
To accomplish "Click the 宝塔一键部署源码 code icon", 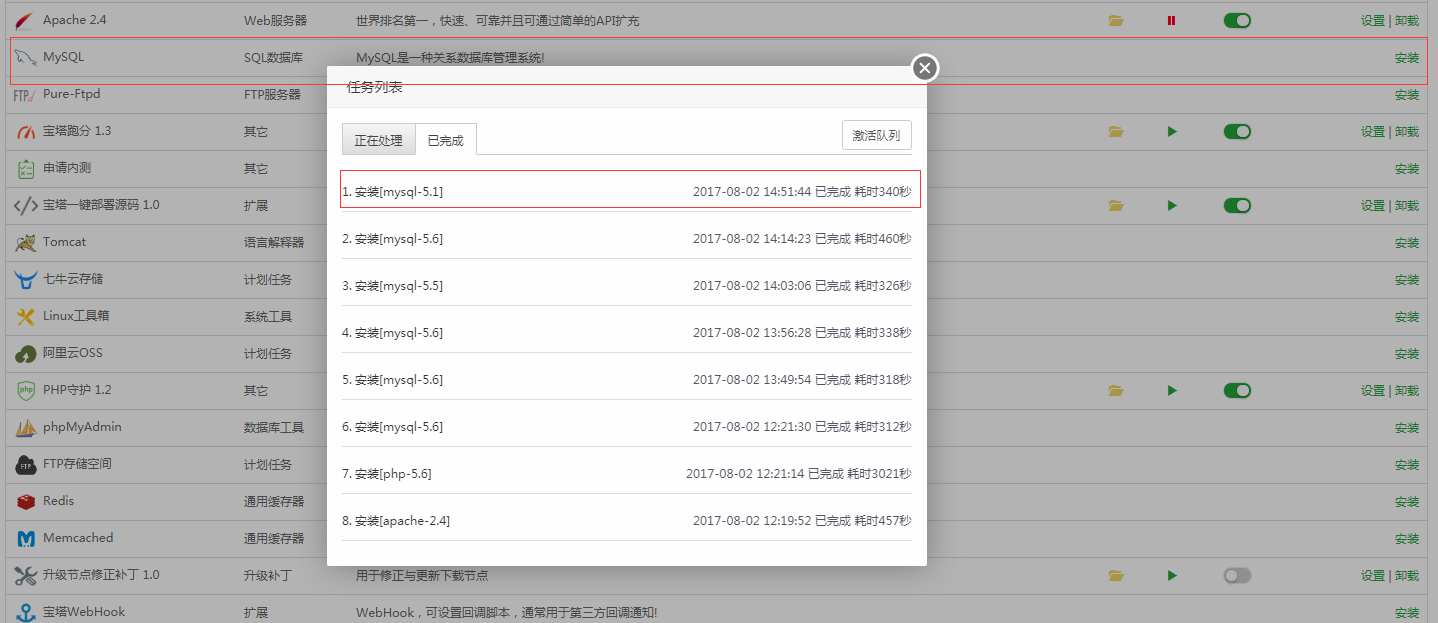I will [x=25, y=205].
